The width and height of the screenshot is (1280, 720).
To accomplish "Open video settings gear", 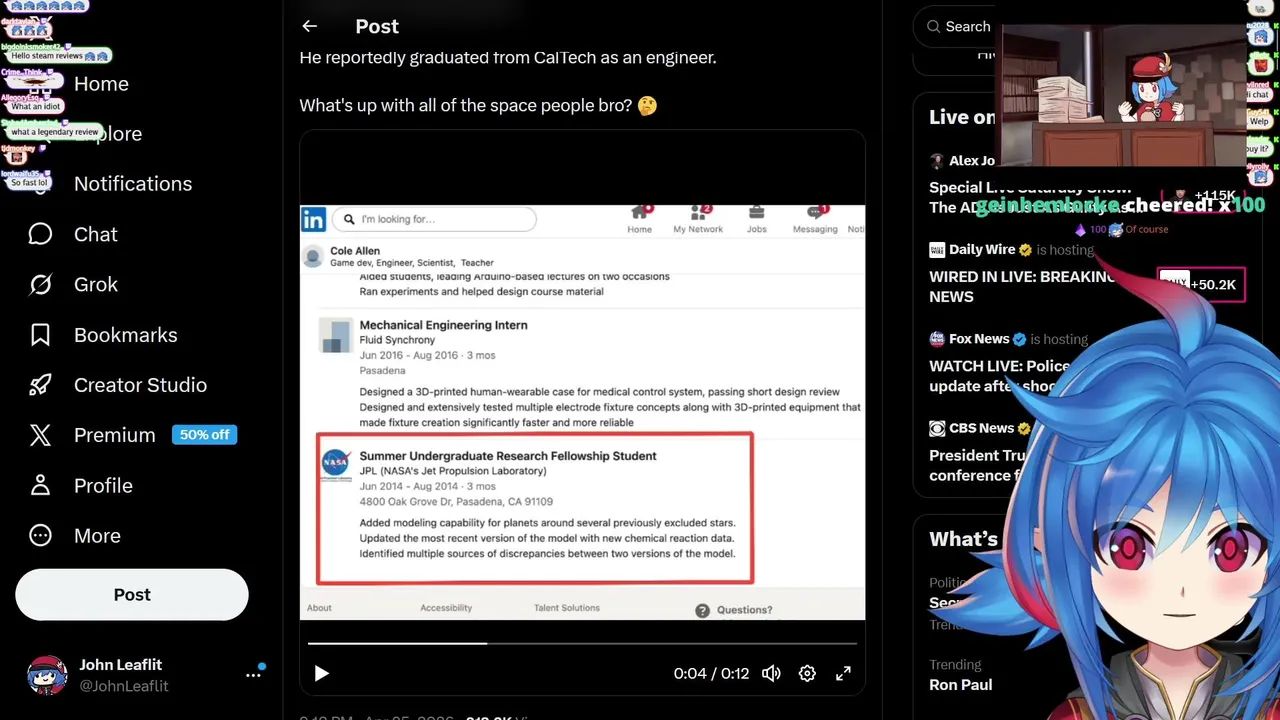I will coord(807,673).
